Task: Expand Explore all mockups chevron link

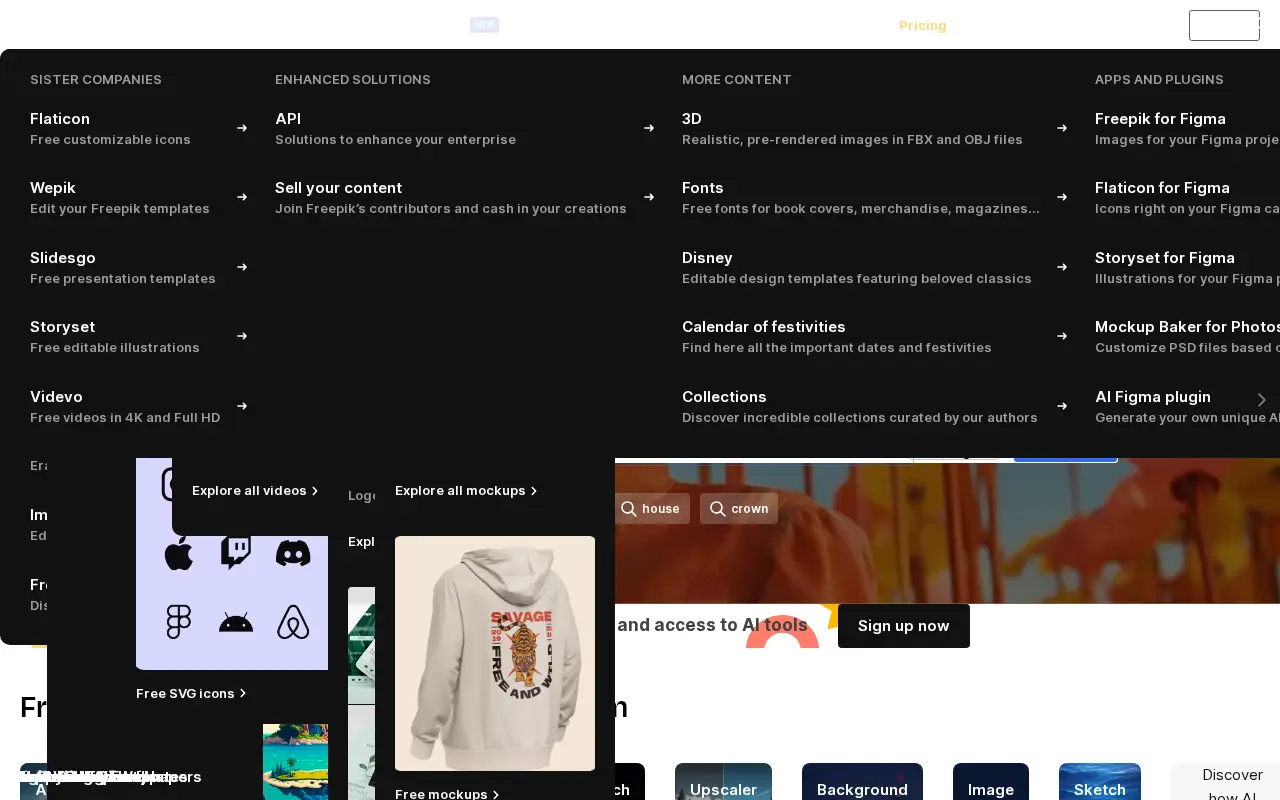Action: (467, 491)
